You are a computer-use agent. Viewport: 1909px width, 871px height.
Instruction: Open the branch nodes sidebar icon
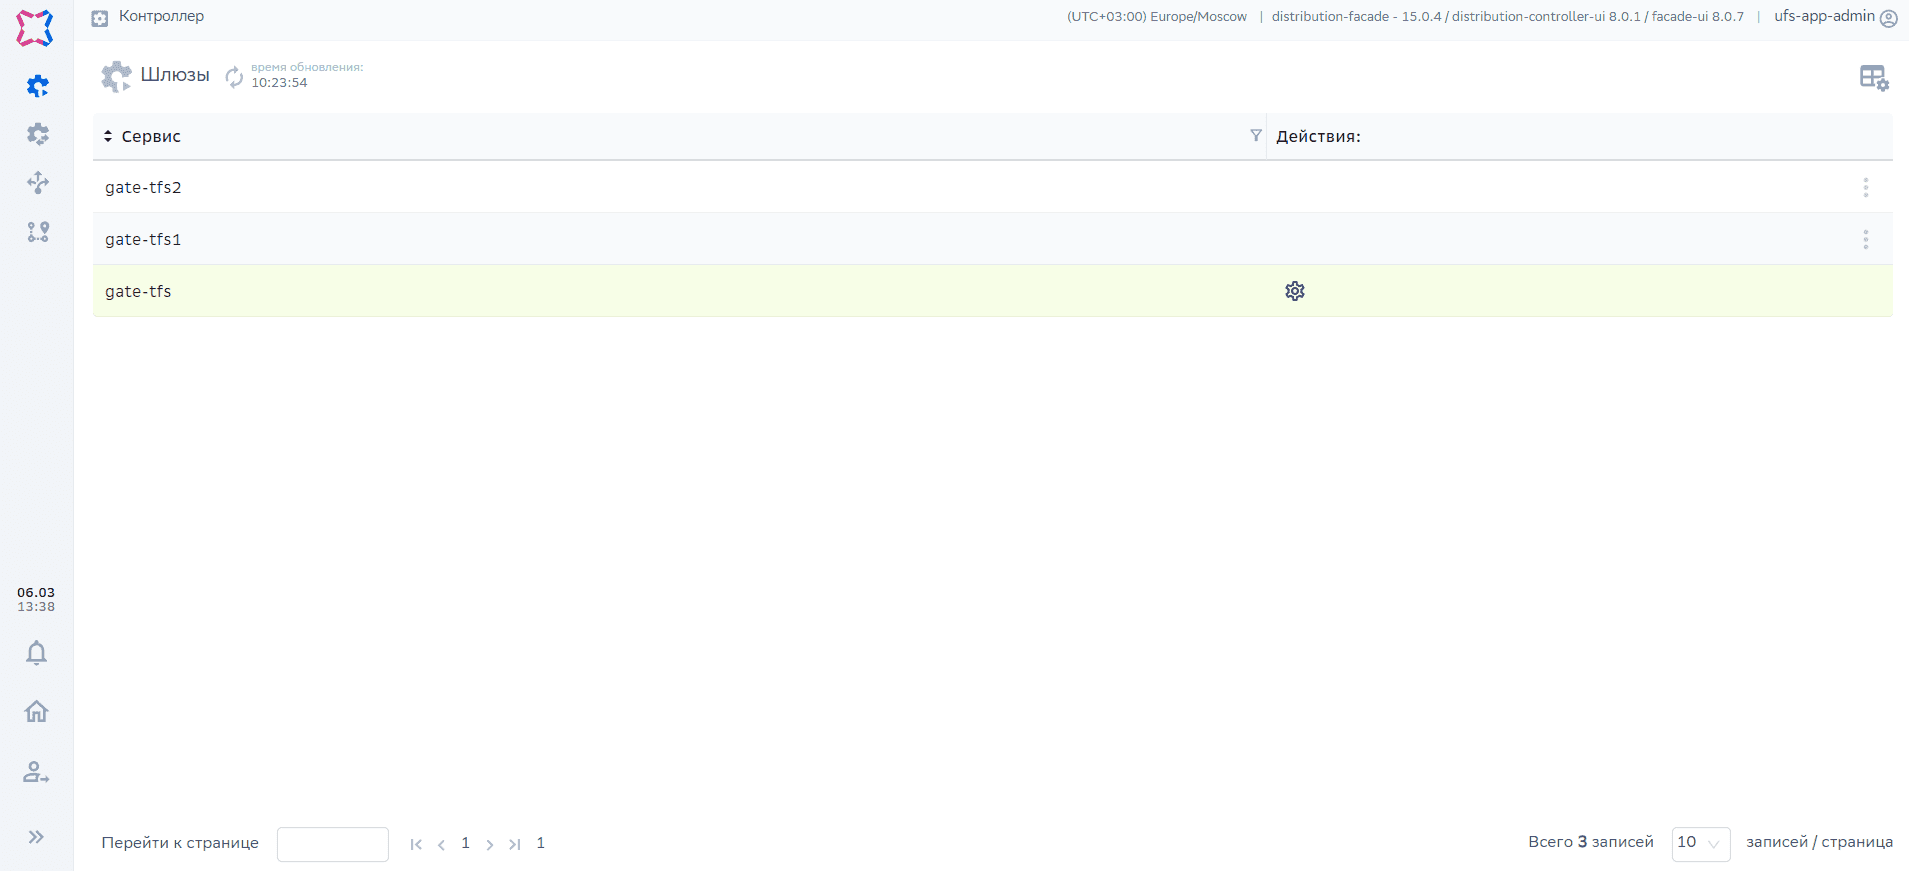(37, 232)
